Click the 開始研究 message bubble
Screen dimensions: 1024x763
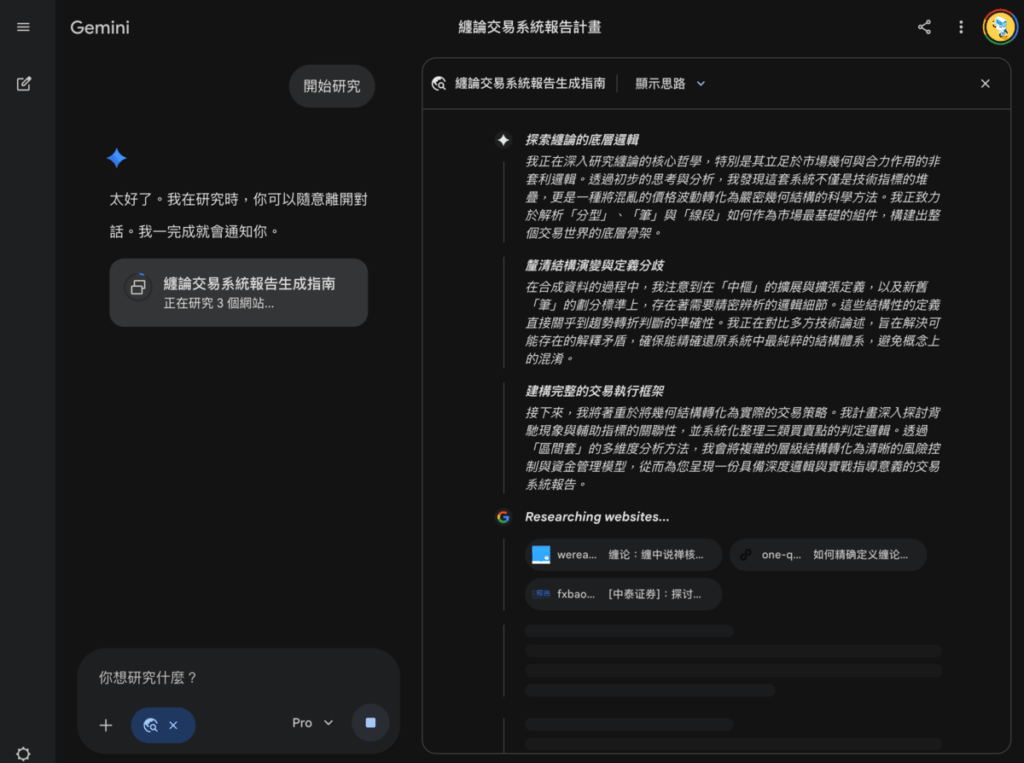coord(332,86)
